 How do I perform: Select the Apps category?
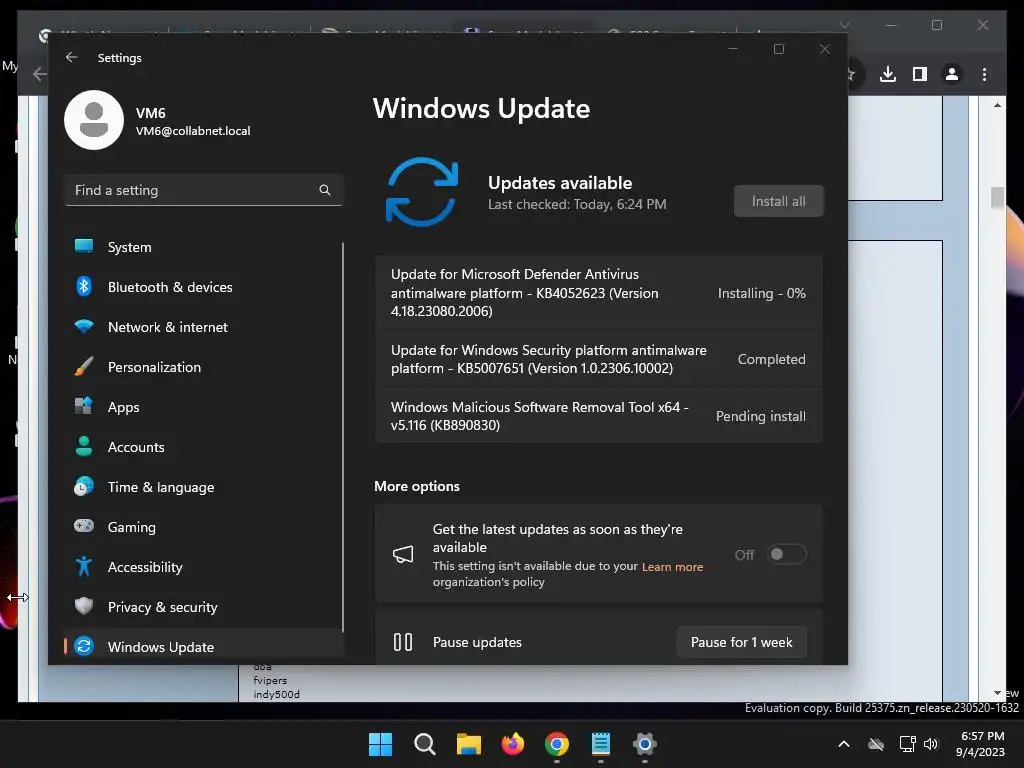203,407
